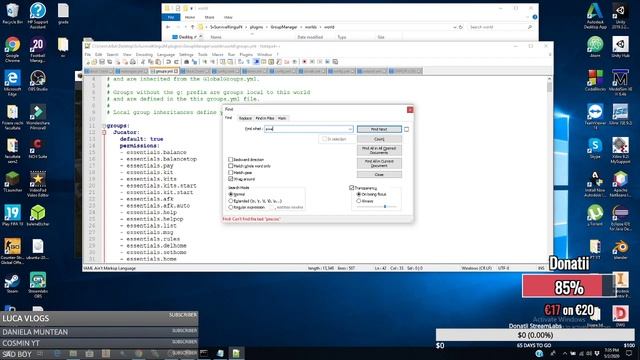
Task: Click the New file icon in Notepad++ toolbar
Action: click(x=87, y=62)
